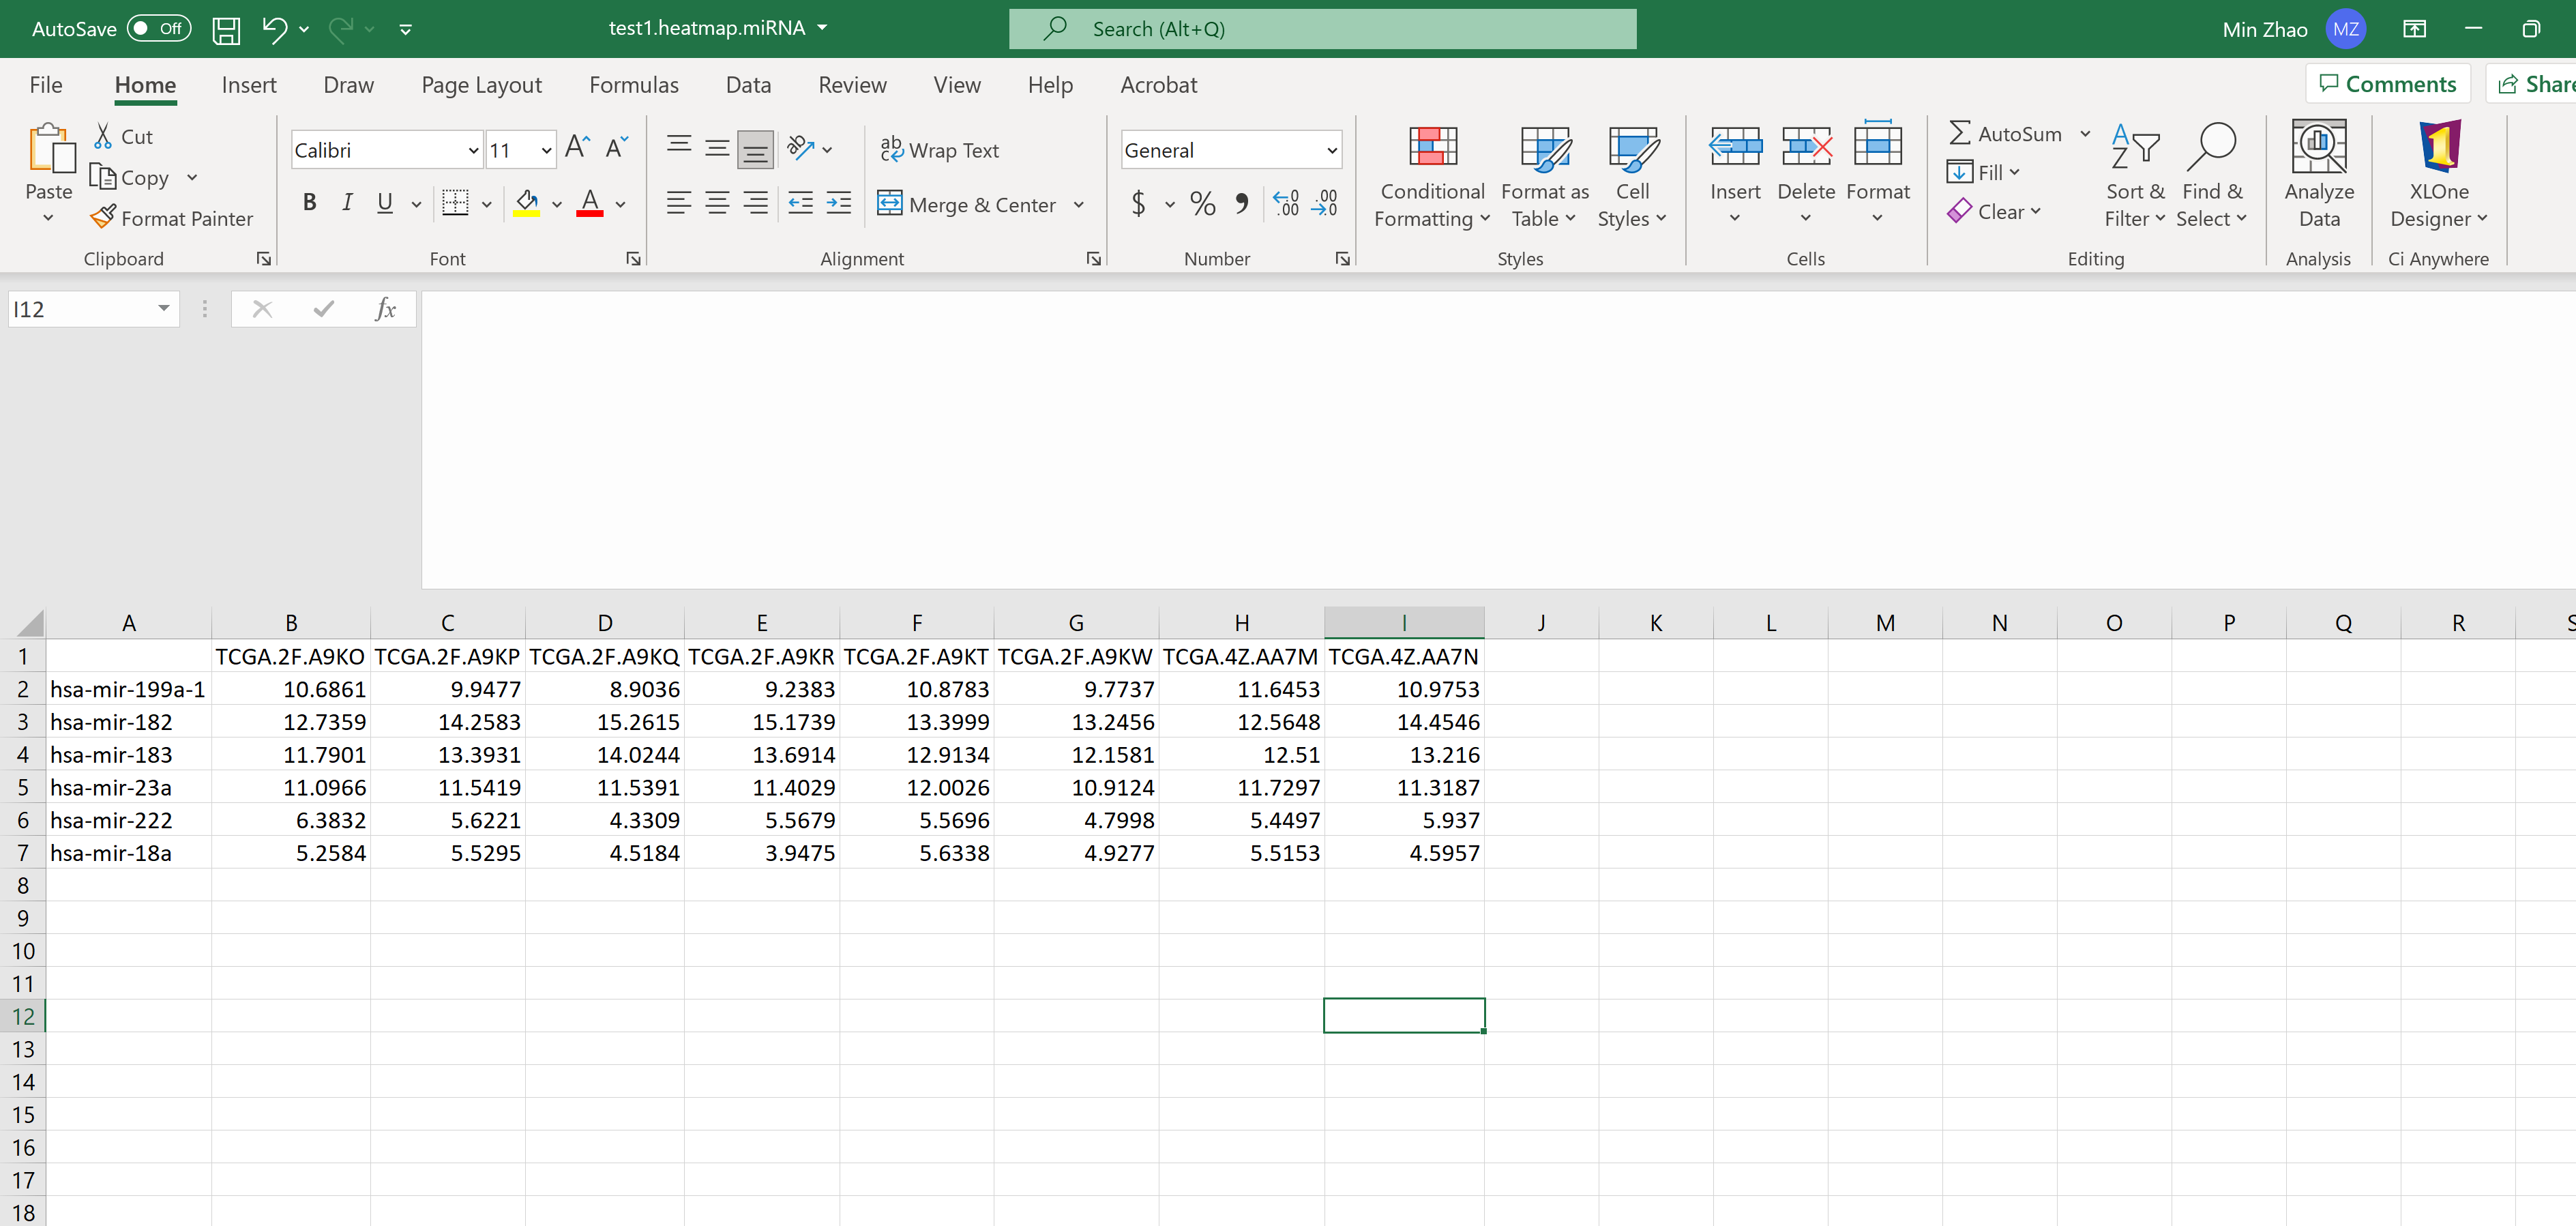Viewport: 2576px width, 1226px height.
Task: Click Increase Decimal icon
Action: pos(1286,204)
